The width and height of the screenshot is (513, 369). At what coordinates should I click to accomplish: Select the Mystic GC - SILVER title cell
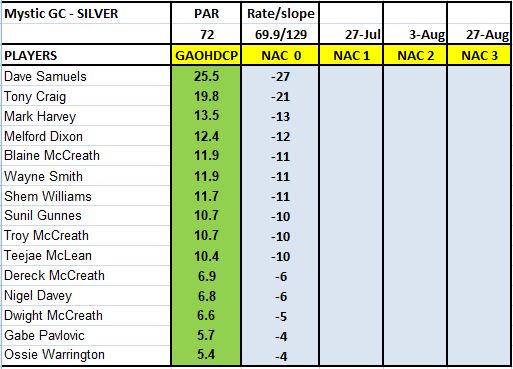coord(87,14)
